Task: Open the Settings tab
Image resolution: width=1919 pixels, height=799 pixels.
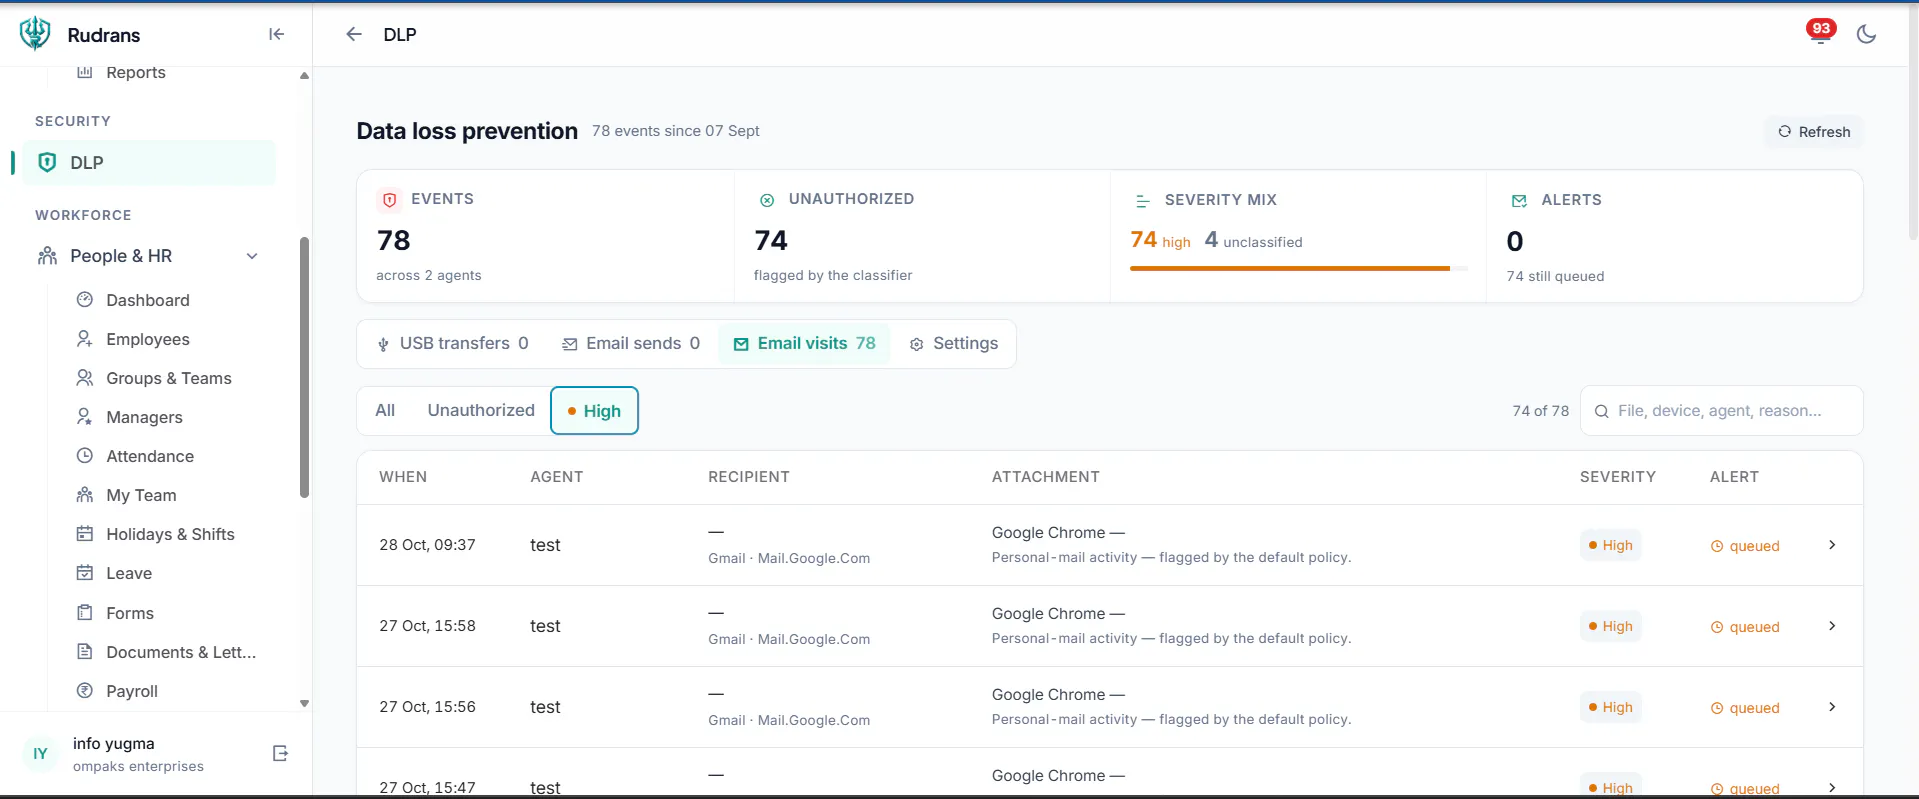Action: pos(954,343)
